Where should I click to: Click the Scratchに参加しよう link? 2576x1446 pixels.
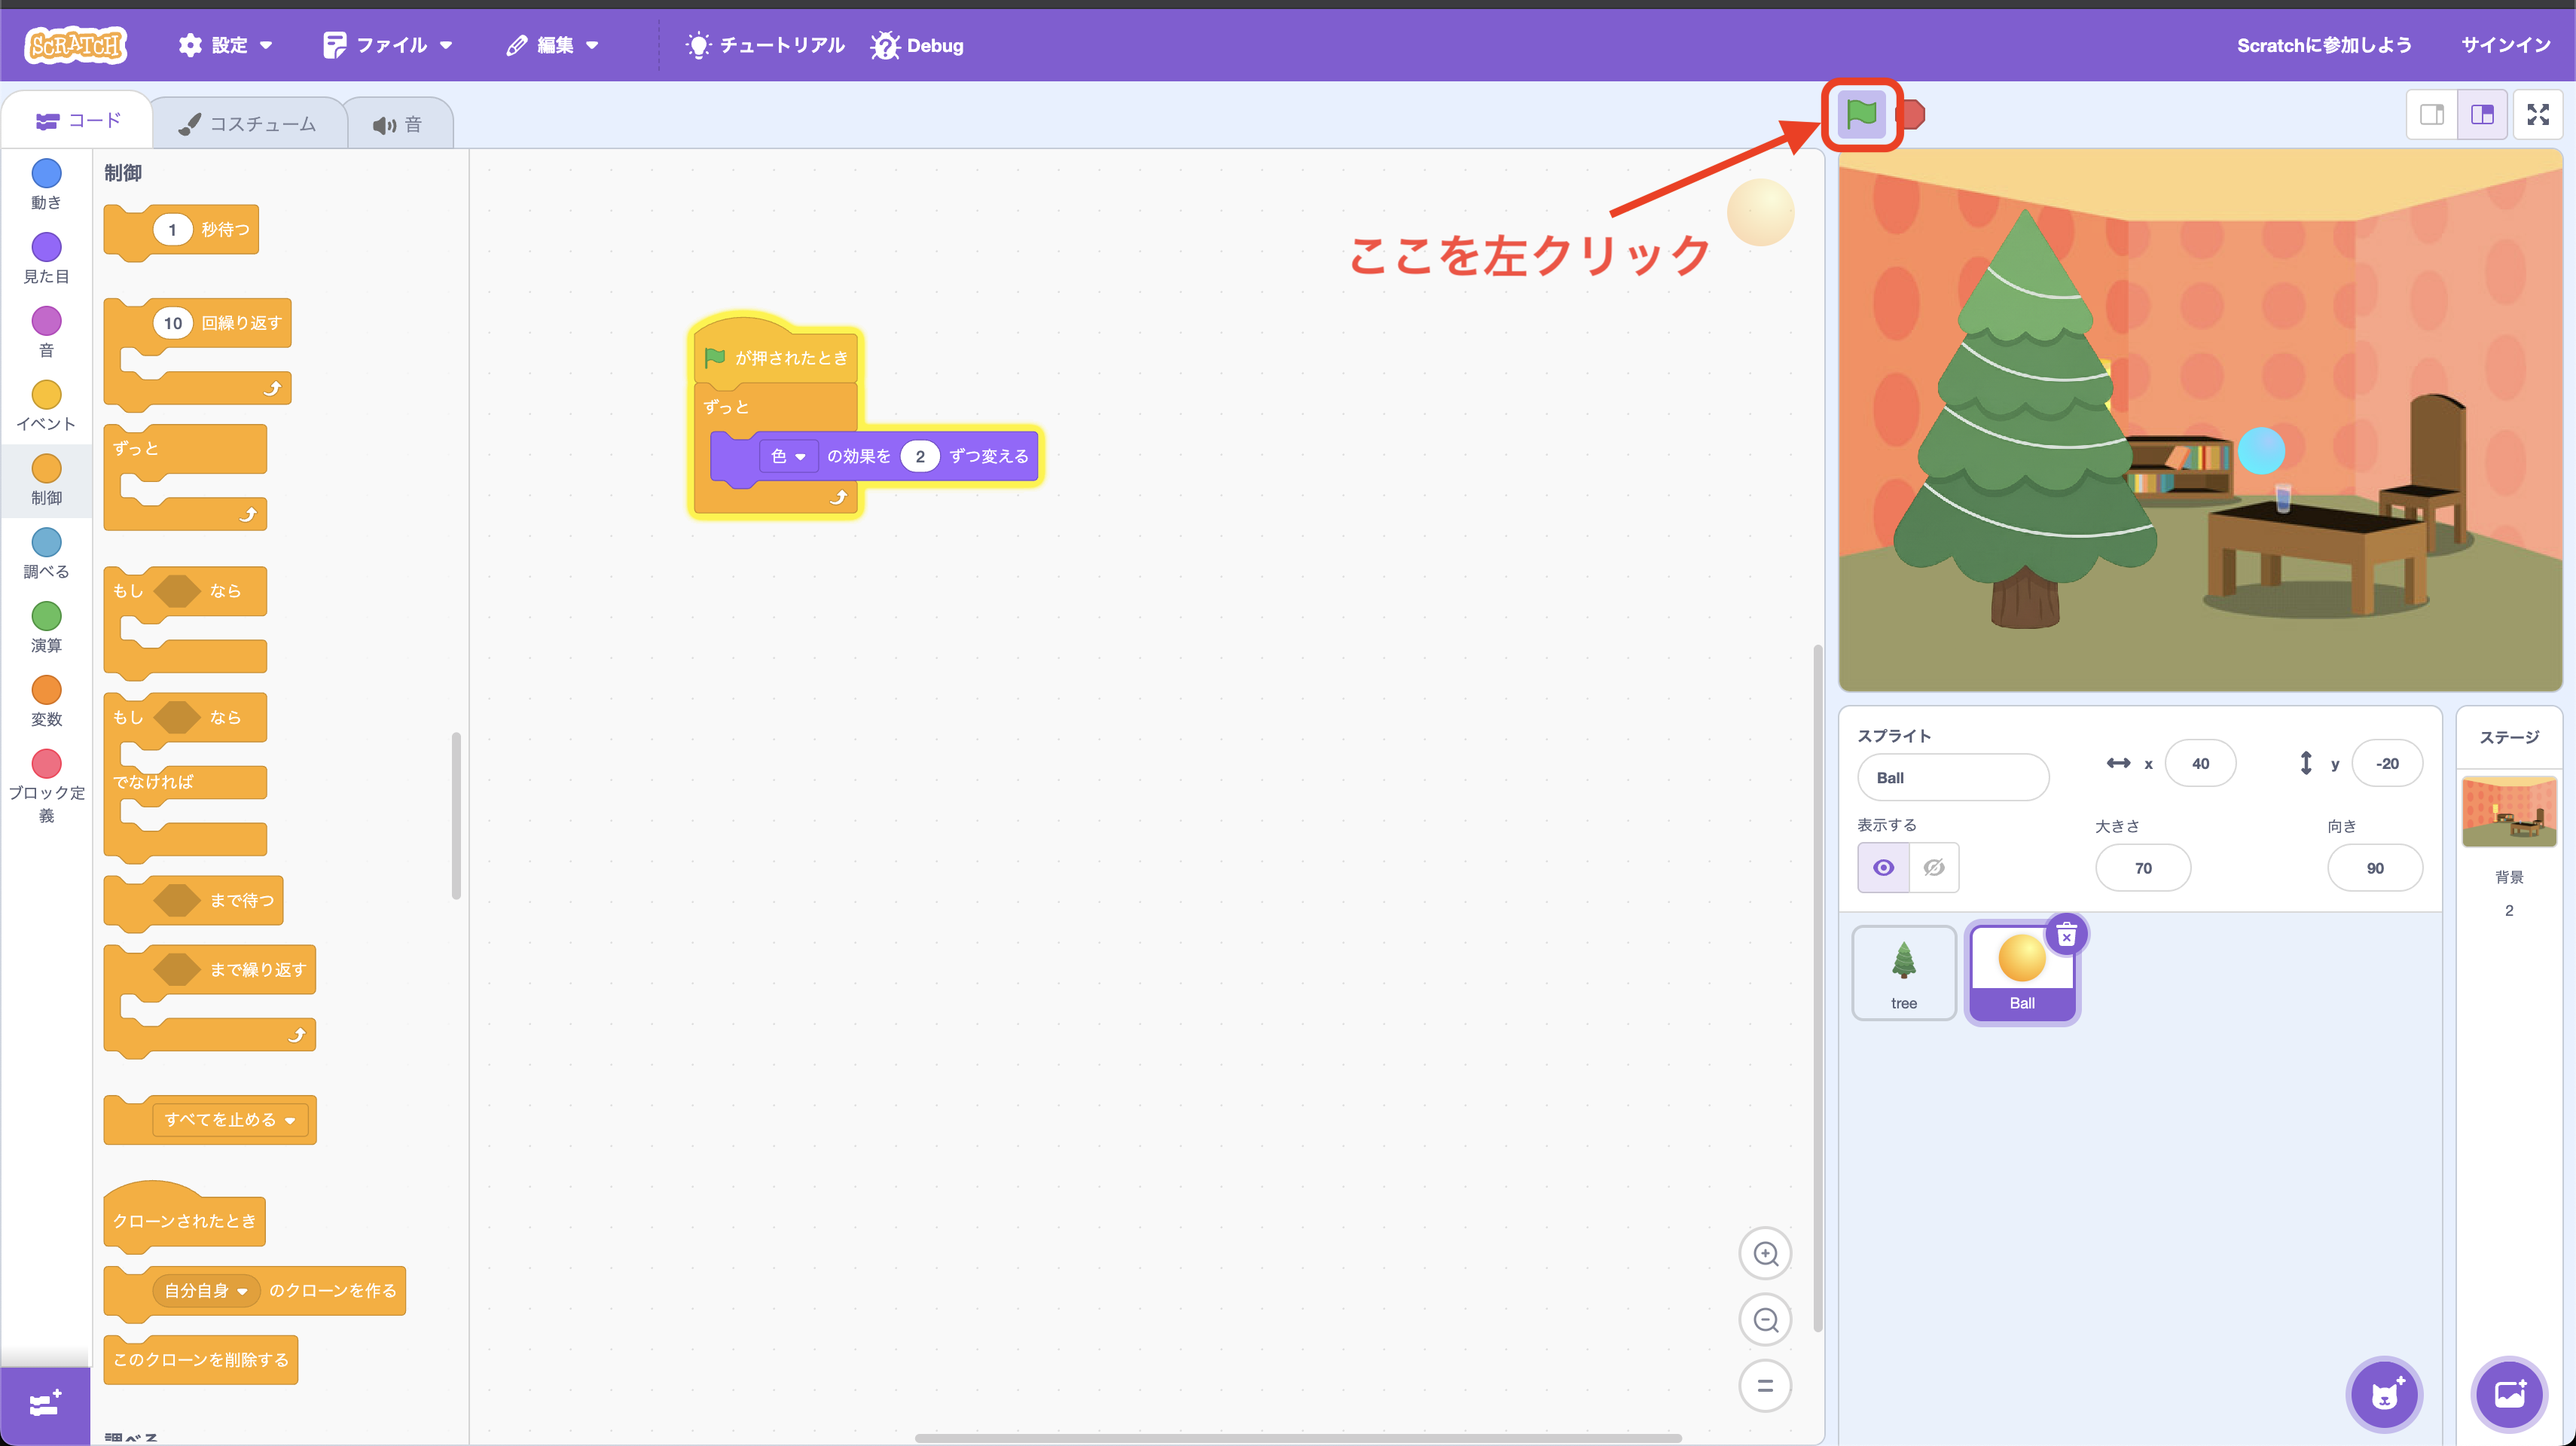pos(2325,45)
